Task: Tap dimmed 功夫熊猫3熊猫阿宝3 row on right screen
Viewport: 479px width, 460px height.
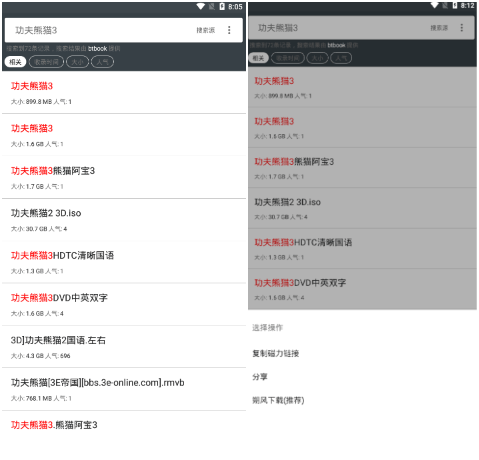Action: [362, 168]
